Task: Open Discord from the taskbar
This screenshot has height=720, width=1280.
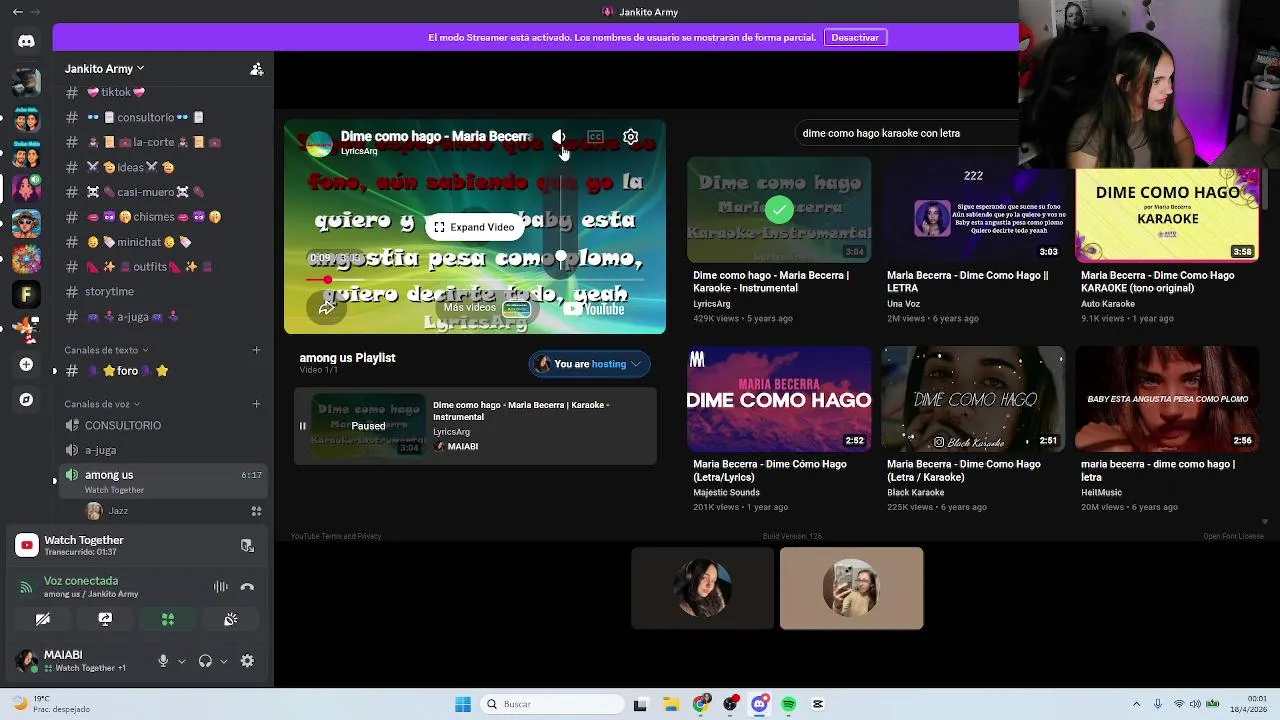Action: [759, 704]
